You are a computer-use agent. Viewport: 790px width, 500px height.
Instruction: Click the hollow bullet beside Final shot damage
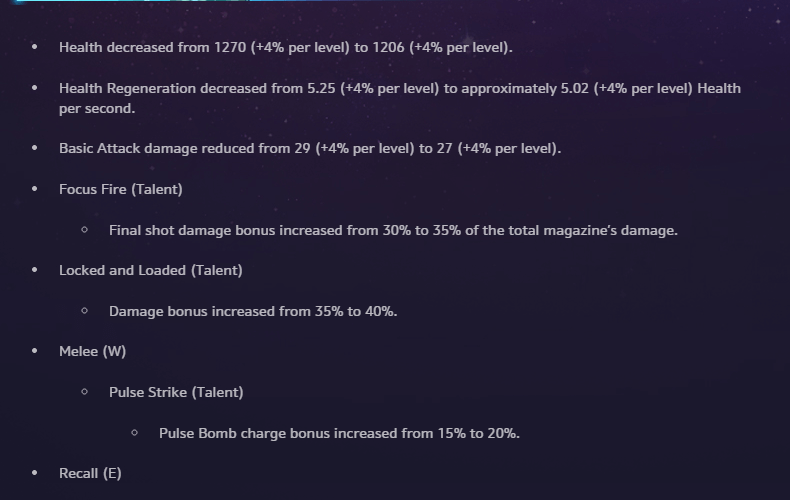85,230
